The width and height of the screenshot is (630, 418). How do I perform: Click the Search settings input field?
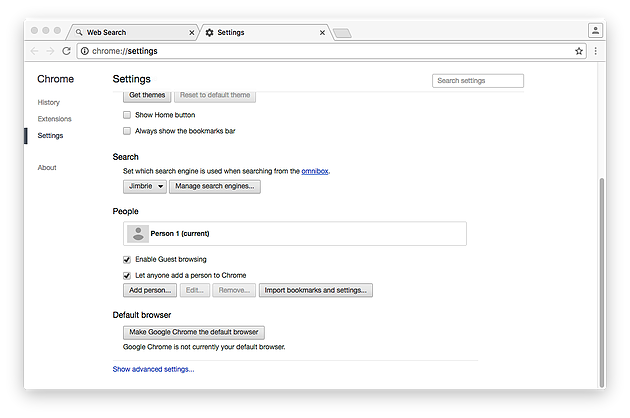(x=478, y=81)
